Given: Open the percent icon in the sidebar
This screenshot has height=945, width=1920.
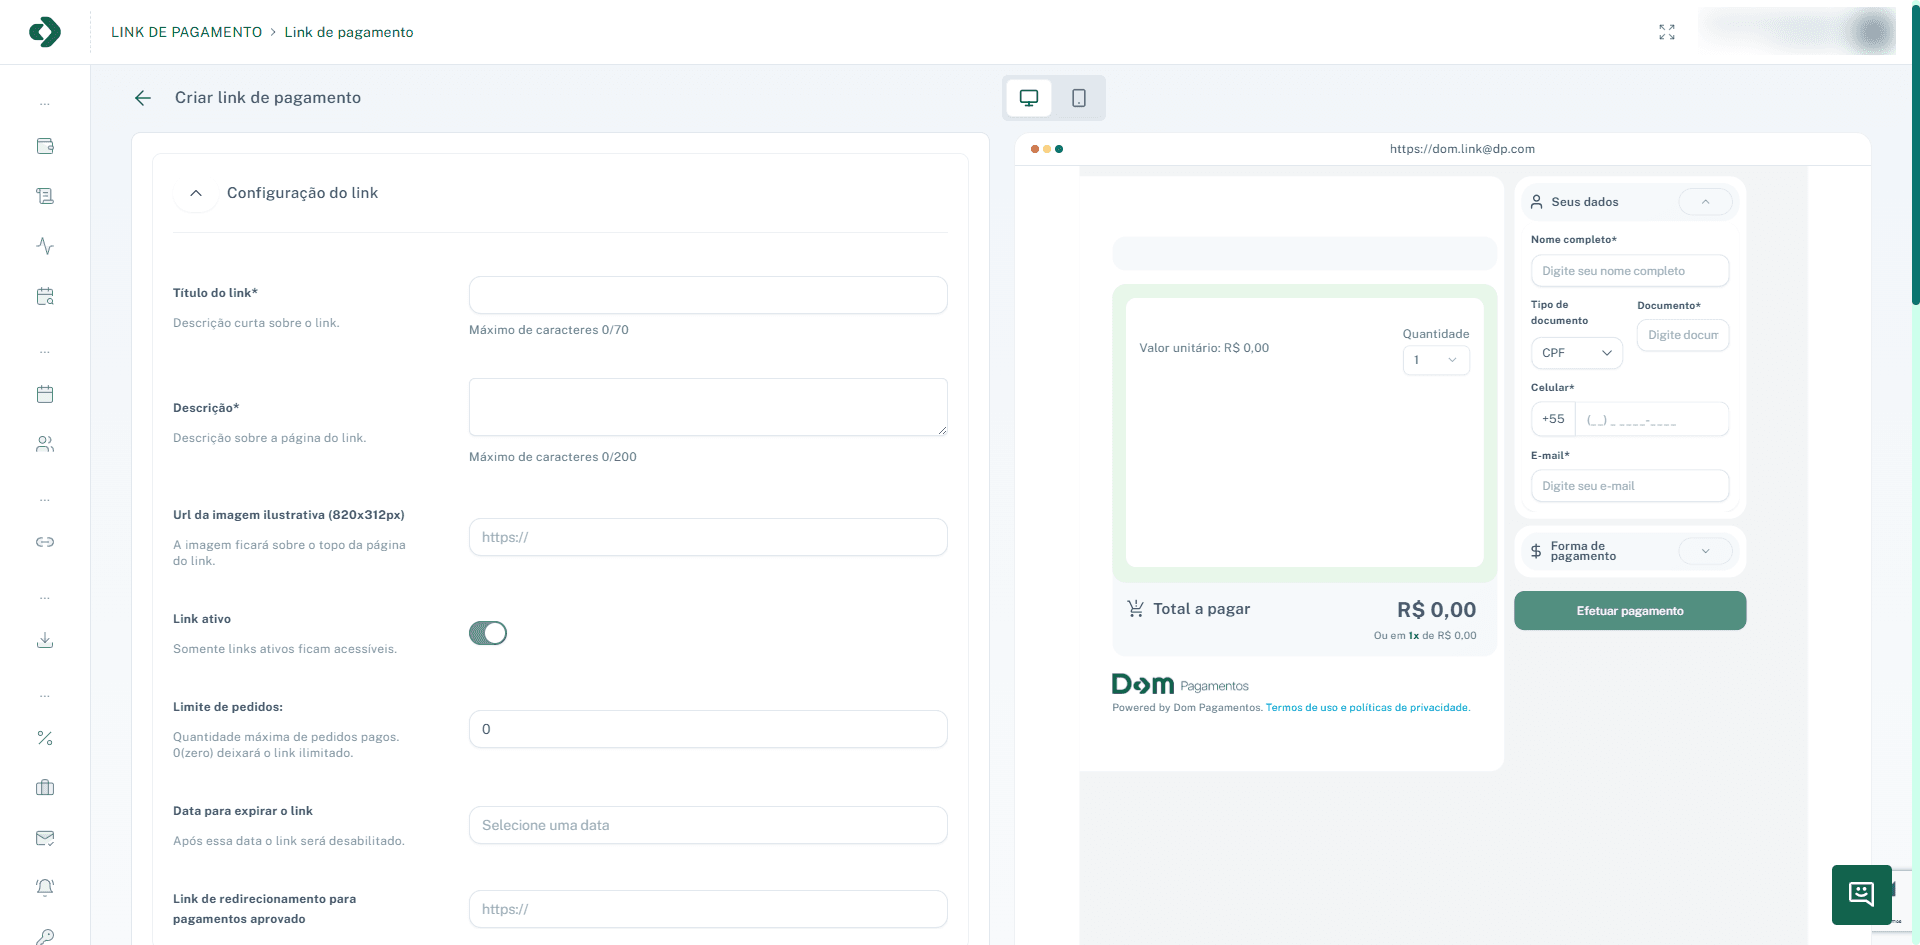Looking at the screenshot, I should pyautogui.click(x=45, y=738).
